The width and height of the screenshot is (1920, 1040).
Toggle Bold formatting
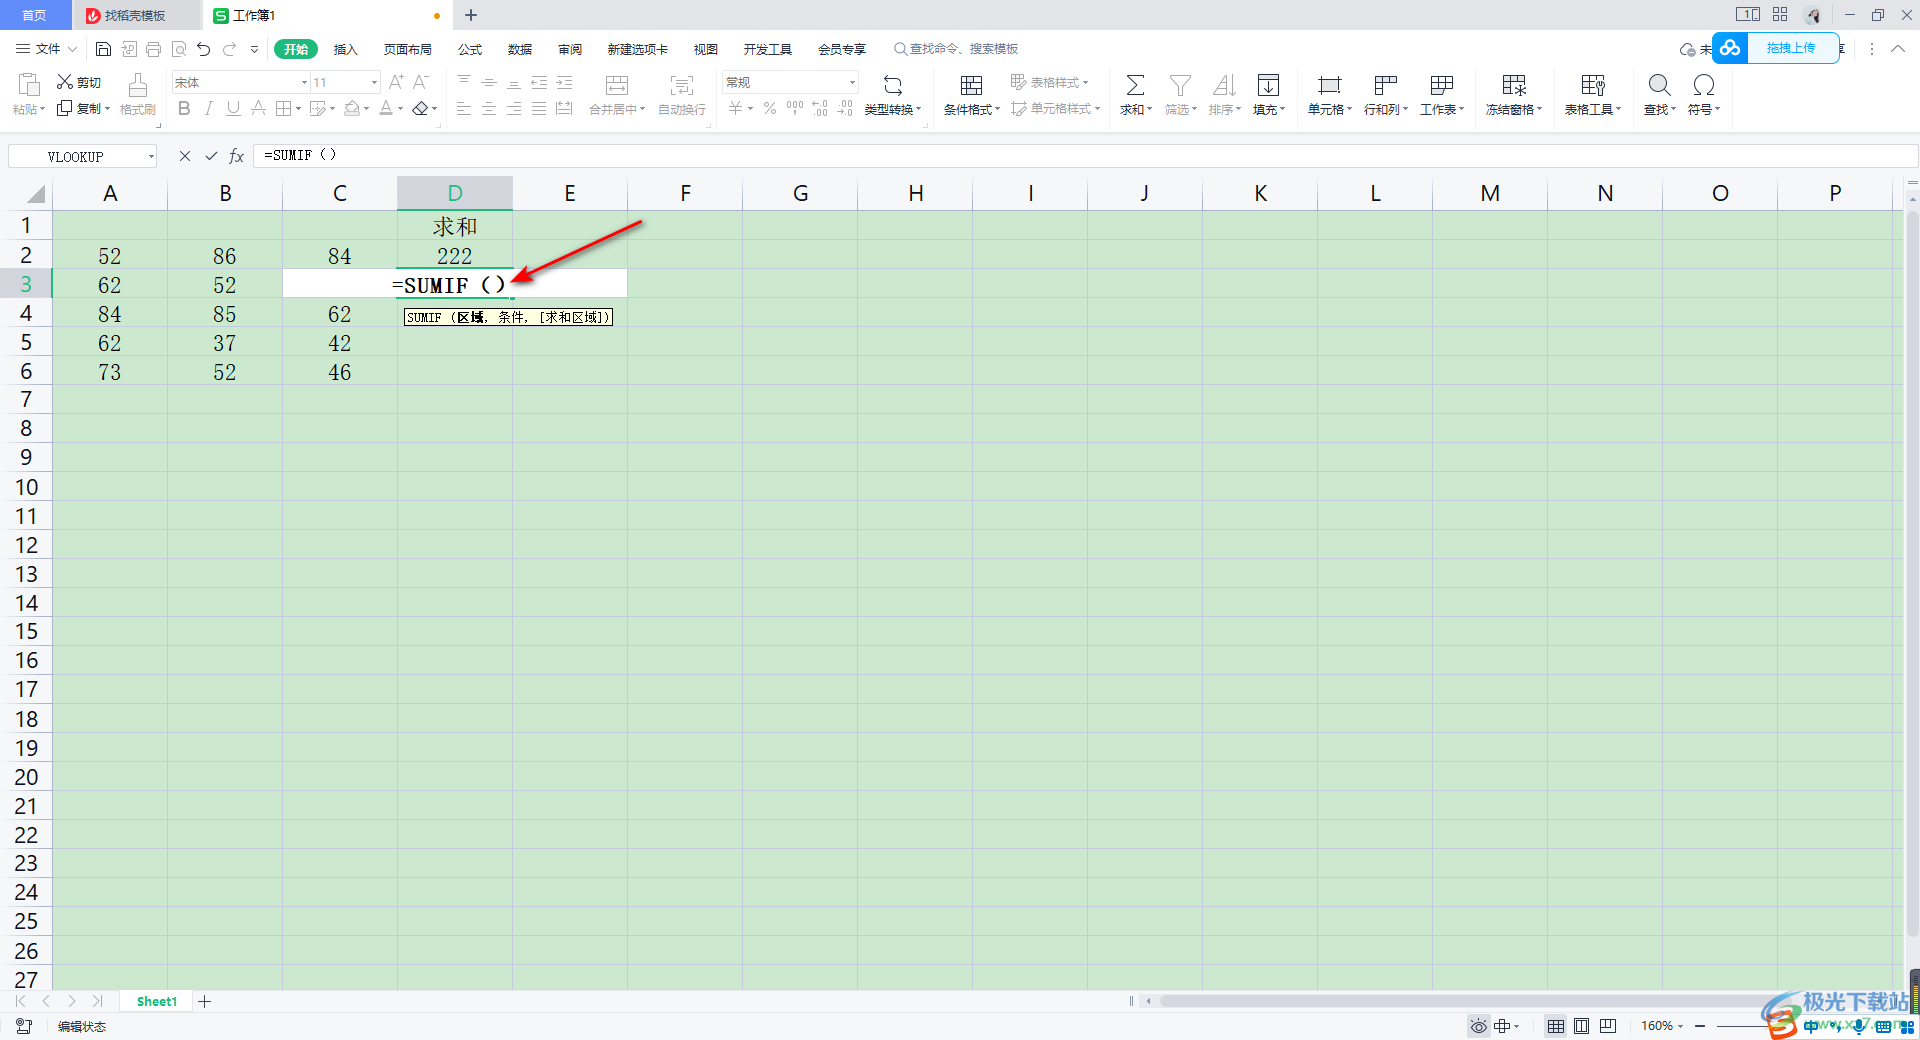[184, 108]
